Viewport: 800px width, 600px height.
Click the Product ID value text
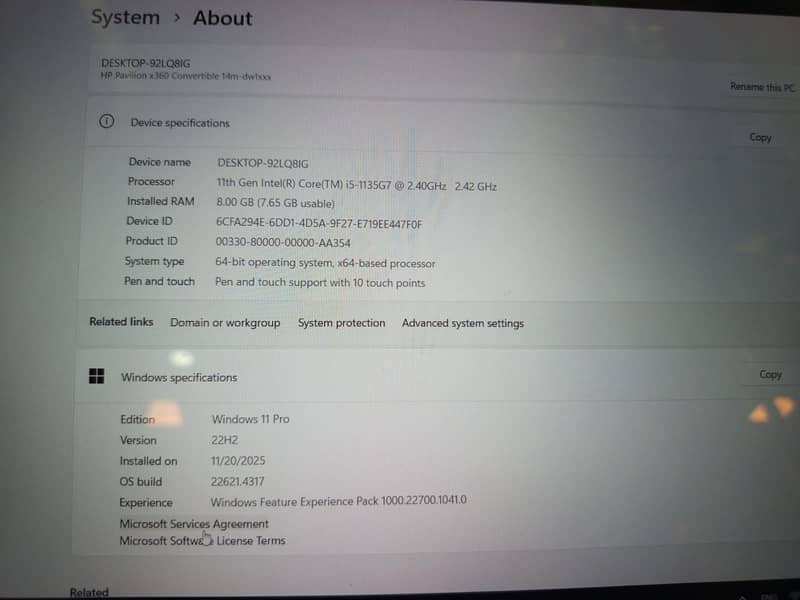tap(282, 242)
